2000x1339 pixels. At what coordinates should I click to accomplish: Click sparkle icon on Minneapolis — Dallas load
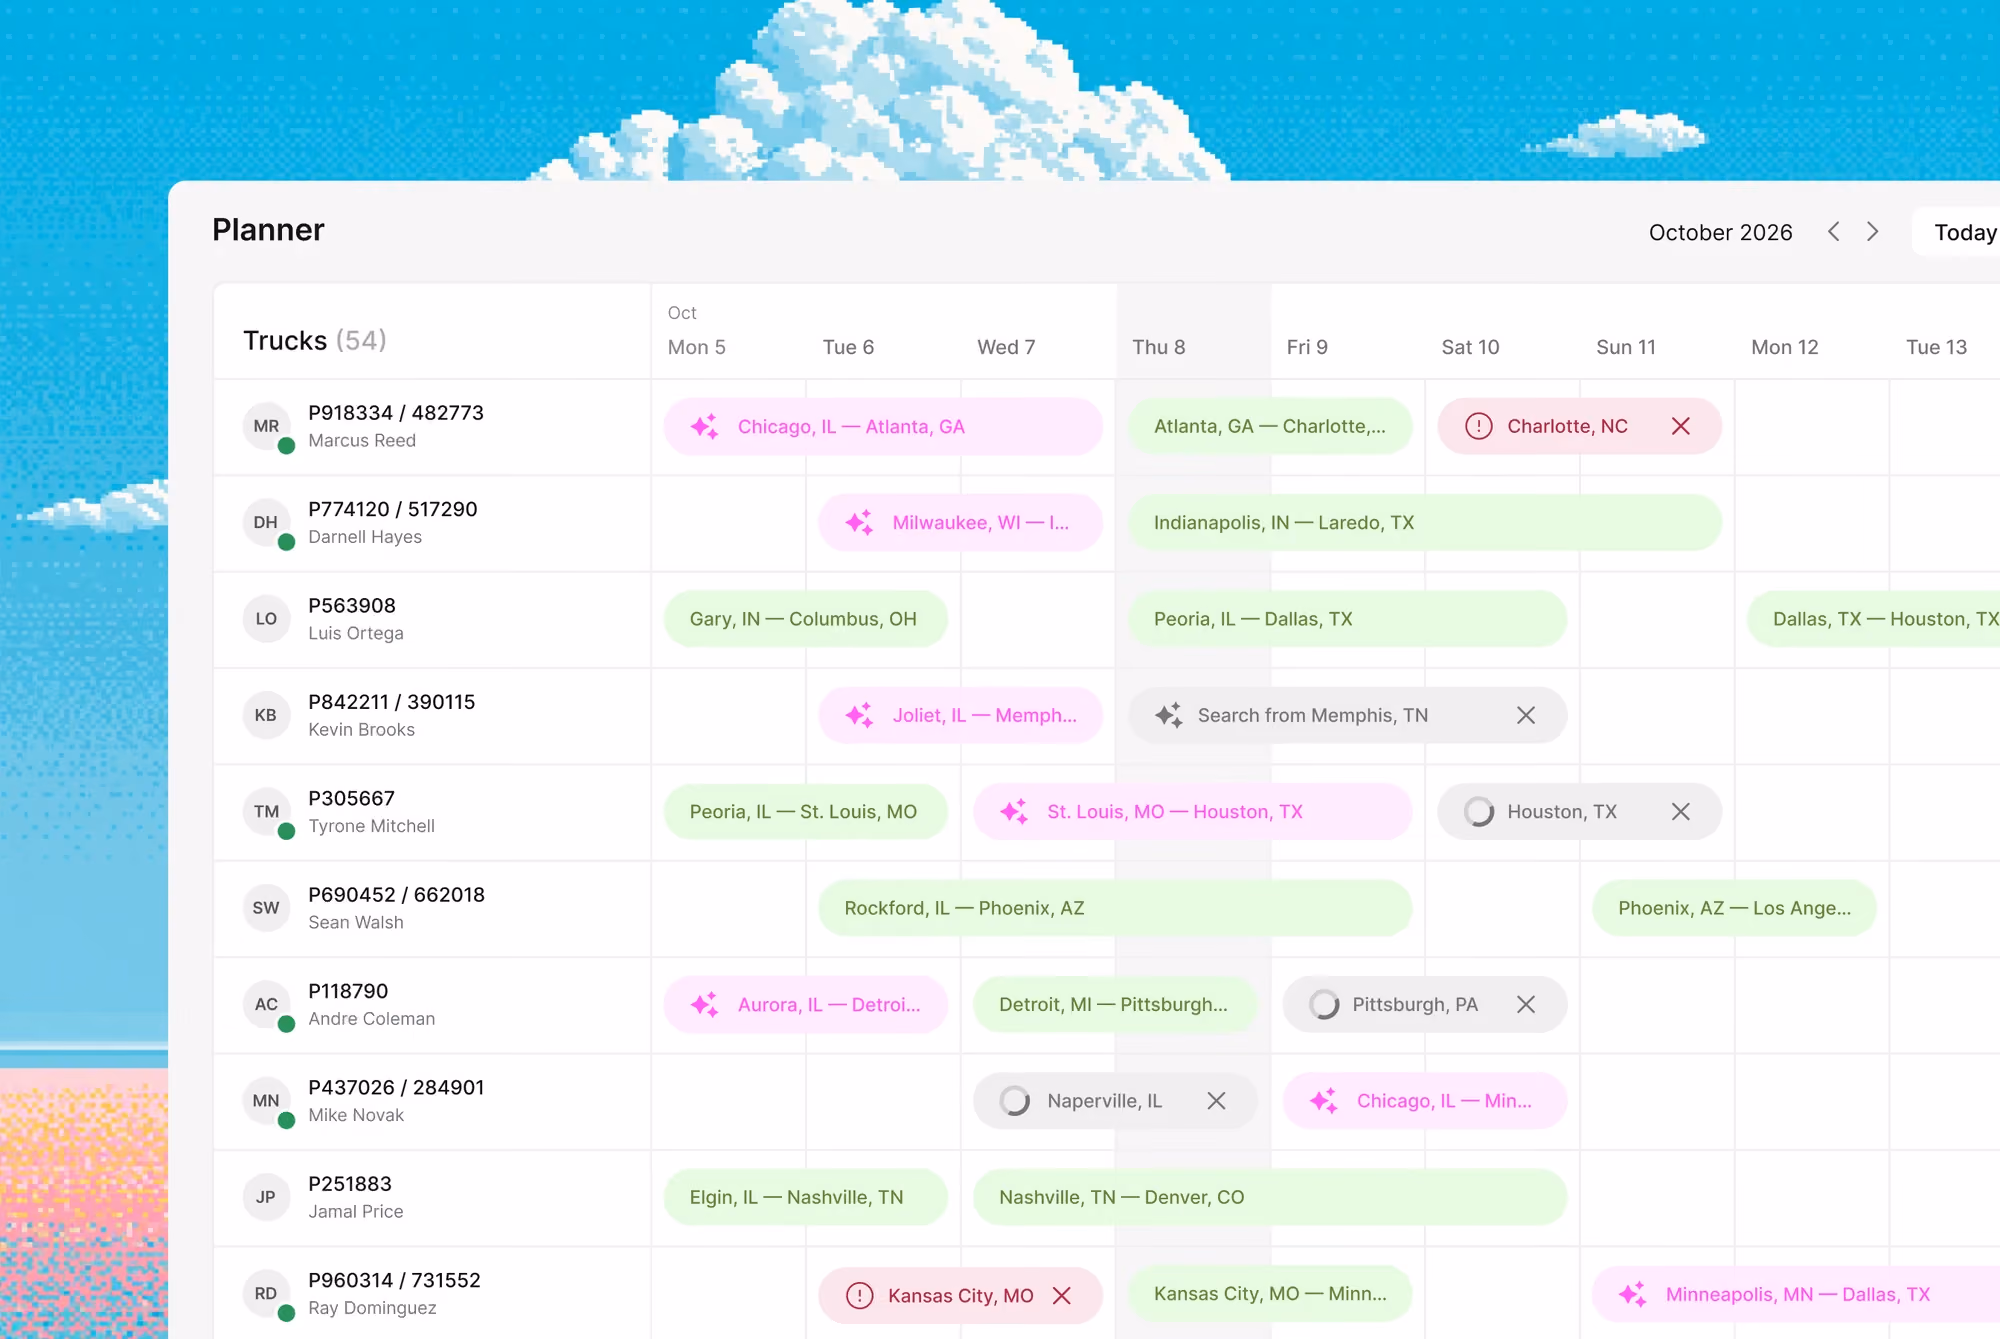pyautogui.click(x=1632, y=1294)
